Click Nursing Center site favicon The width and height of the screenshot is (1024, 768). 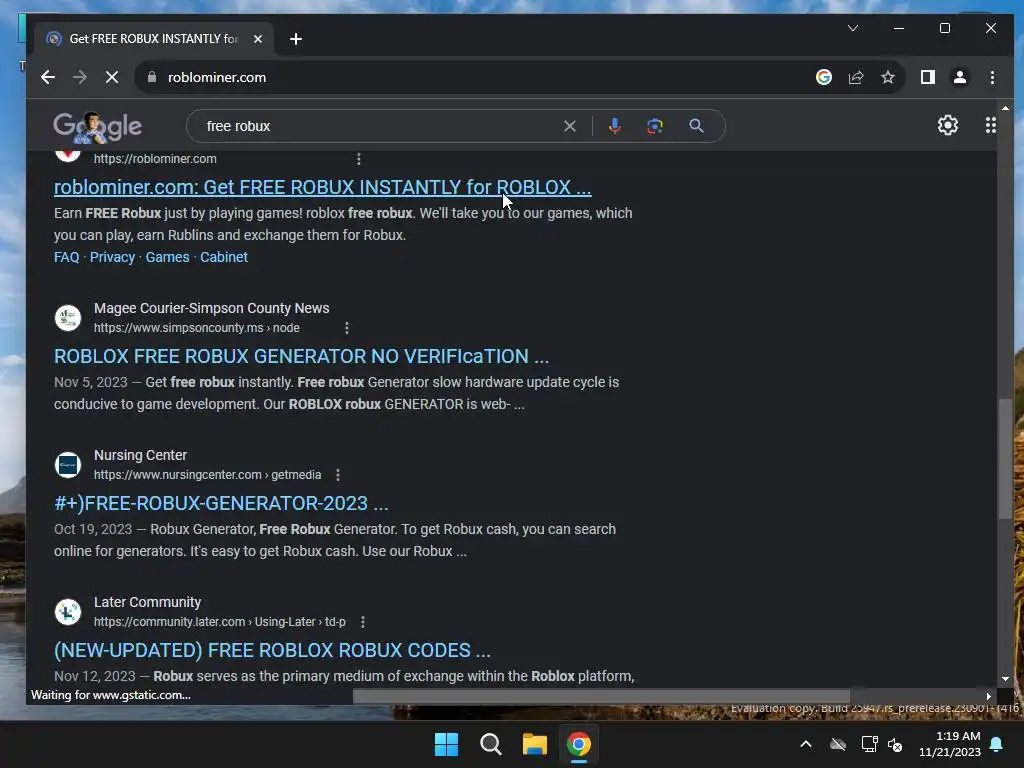68,465
